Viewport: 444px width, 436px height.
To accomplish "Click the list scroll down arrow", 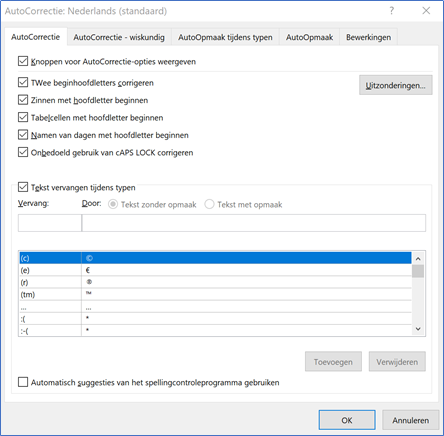I will (418, 329).
